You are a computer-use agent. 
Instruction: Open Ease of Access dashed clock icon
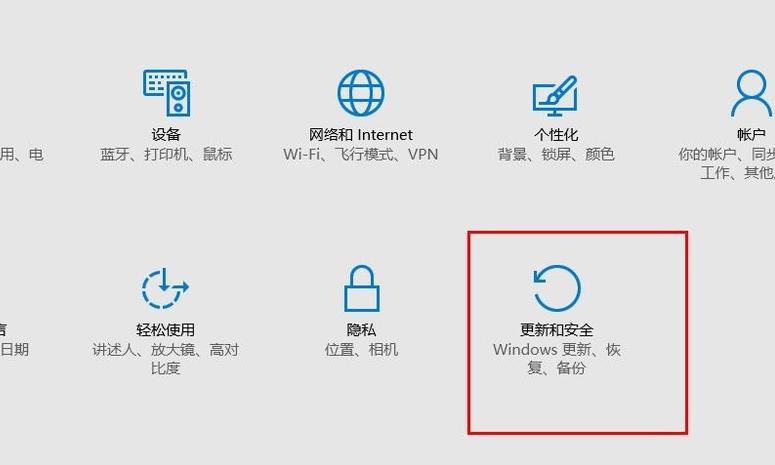click(x=165, y=289)
